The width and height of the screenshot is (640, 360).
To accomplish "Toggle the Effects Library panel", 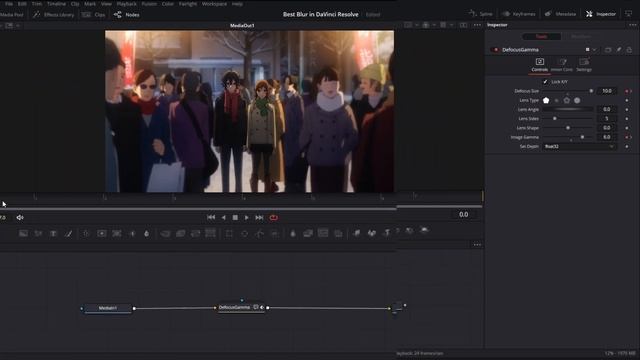I will (x=53, y=15).
